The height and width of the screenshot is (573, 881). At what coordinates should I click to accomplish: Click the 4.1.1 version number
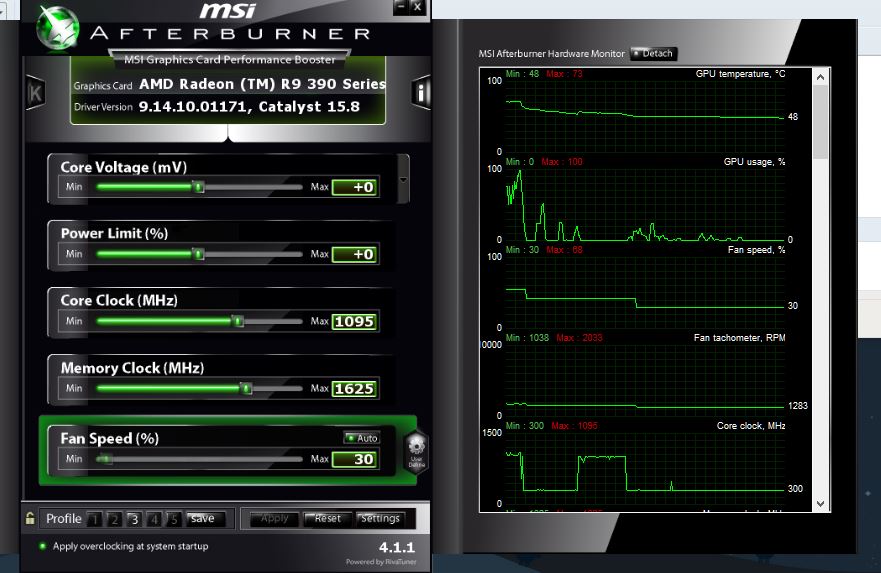[397, 547]
